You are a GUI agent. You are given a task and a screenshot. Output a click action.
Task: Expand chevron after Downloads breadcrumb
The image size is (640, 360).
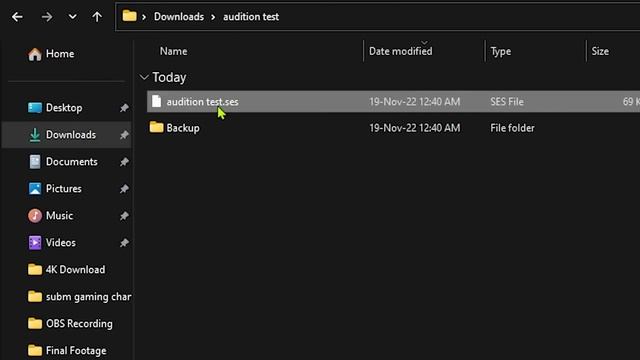pos(213,17)
